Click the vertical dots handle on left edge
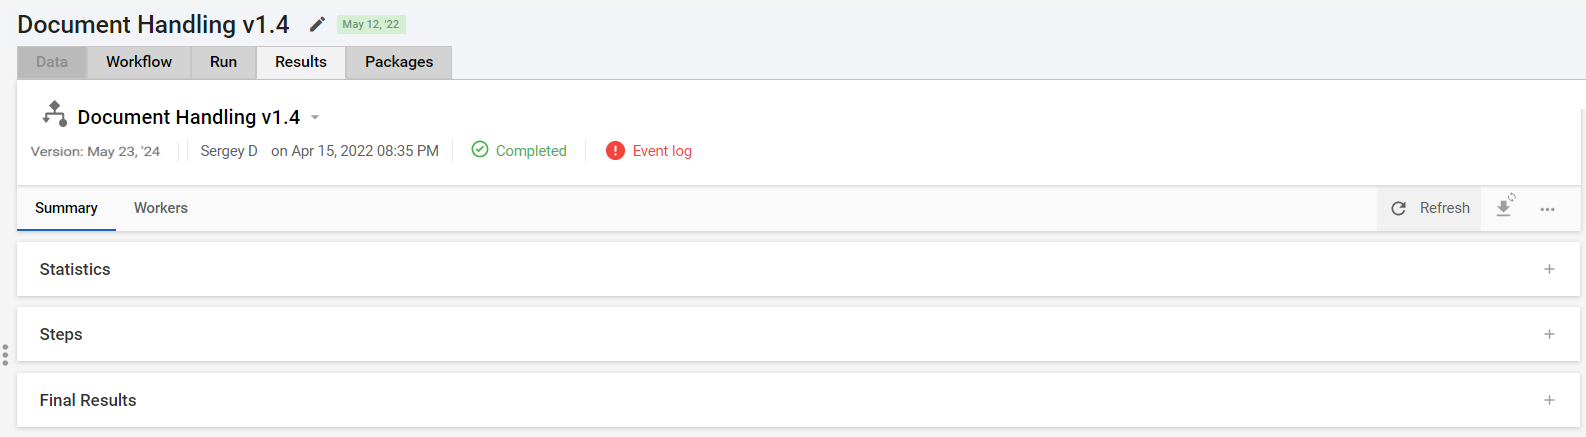This screenshot has width=1586, height=437. click(5, 355)
